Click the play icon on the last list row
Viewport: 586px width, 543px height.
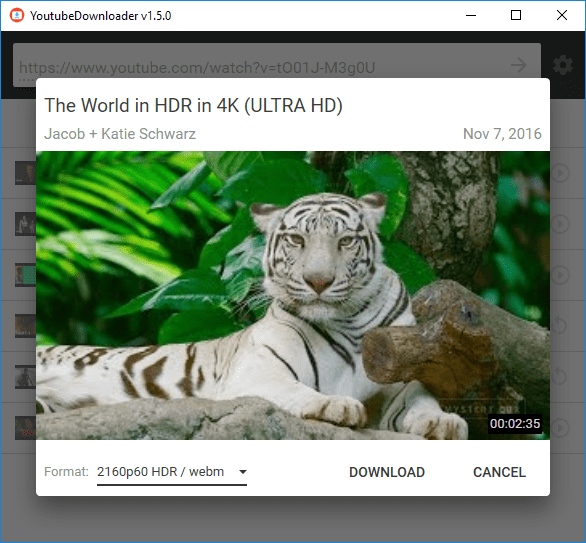[x=560, y=427]
